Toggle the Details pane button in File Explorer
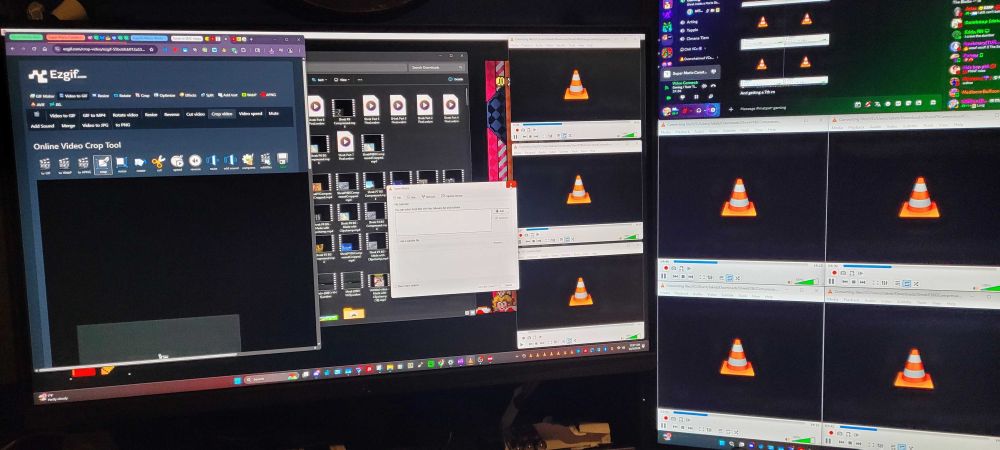This screenshot has height=450, width=1000. [x=455, y=79]
